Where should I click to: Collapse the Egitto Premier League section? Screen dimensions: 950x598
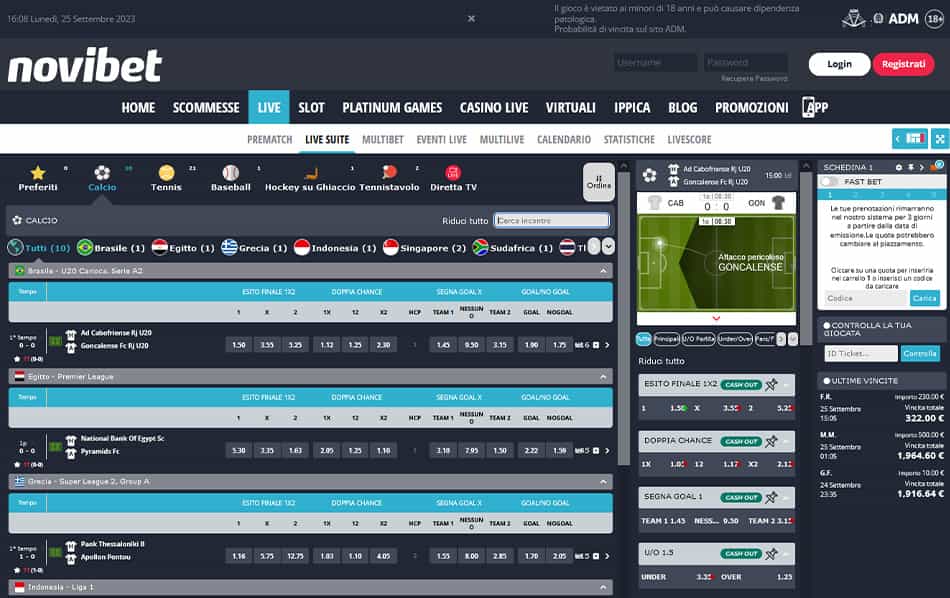pyautogui.click(x=603, y=377)
